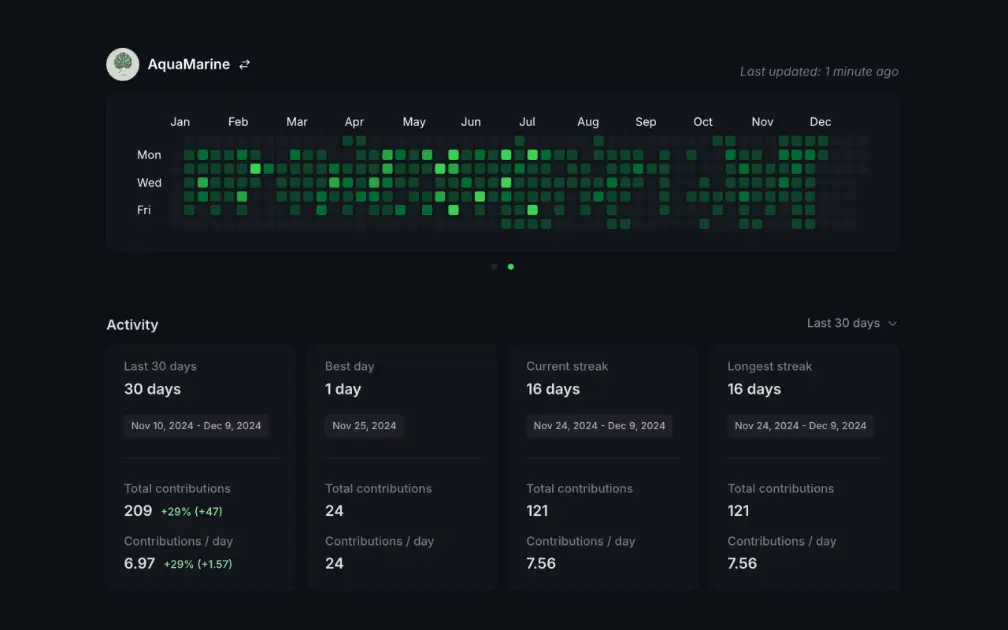Select the Jul month label
Screen dimensions: 1008x630
[x=527, y=121]
